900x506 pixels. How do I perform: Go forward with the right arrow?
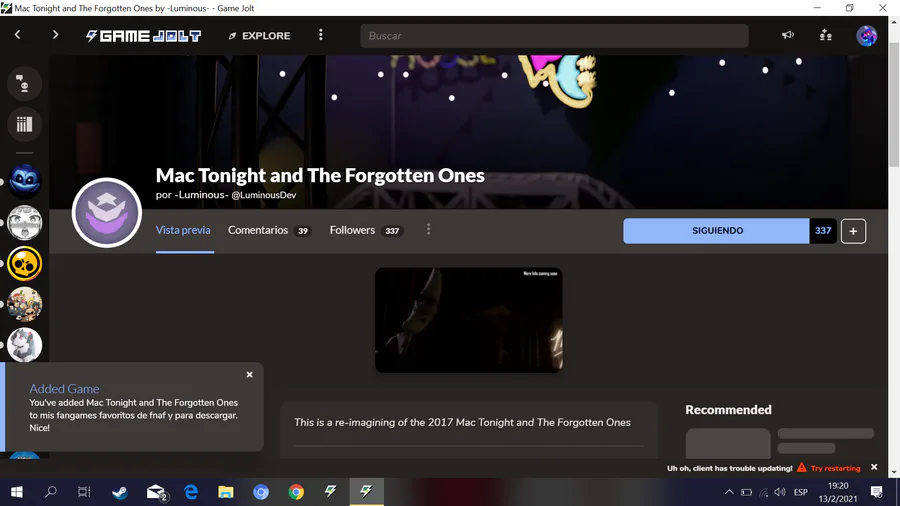point(55,35)
